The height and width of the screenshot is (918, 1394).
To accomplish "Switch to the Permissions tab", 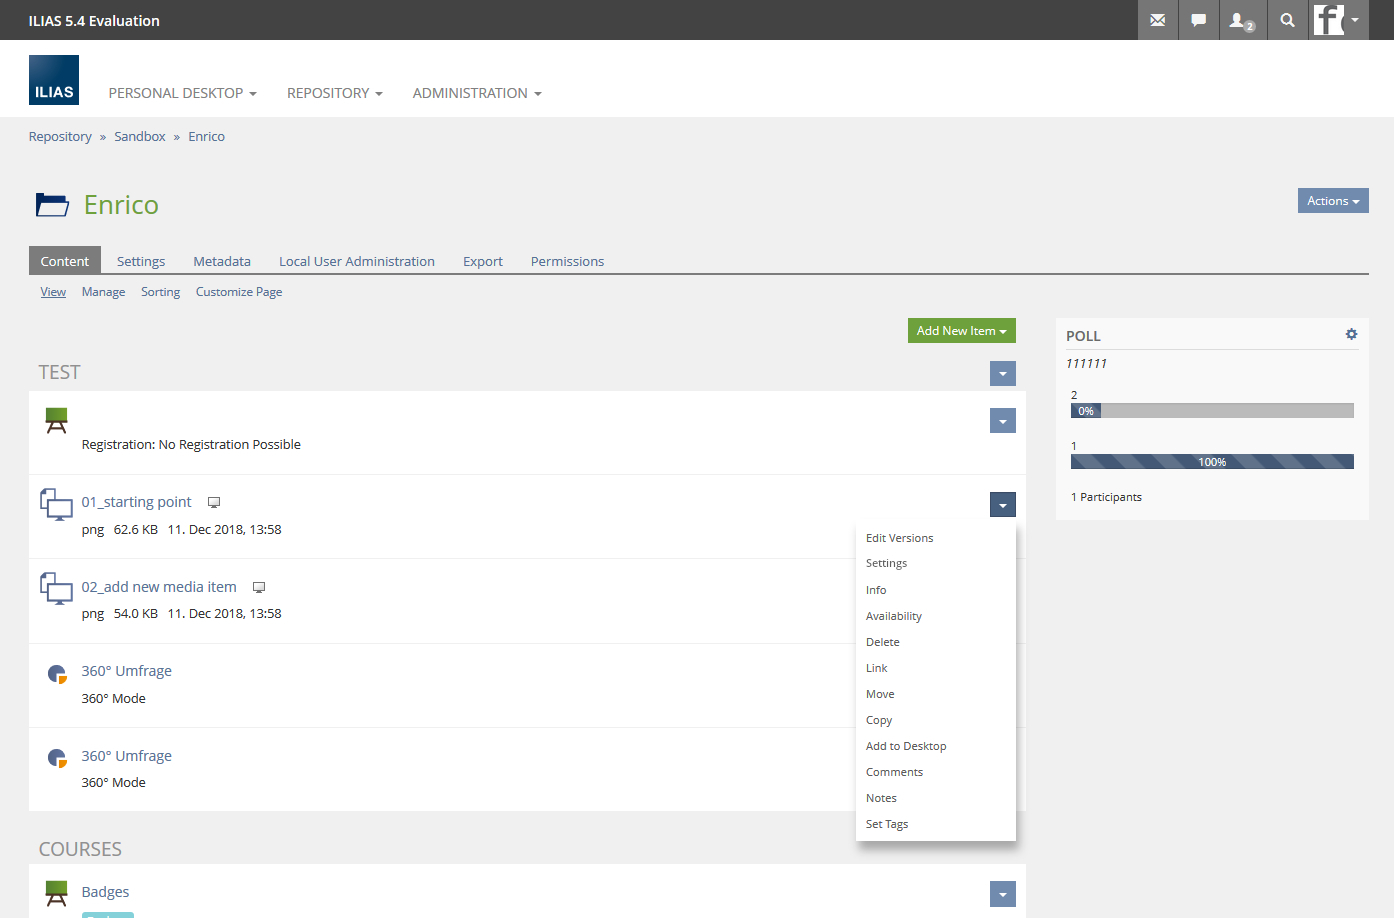I will pyautogui.click(x=567, y=261).
